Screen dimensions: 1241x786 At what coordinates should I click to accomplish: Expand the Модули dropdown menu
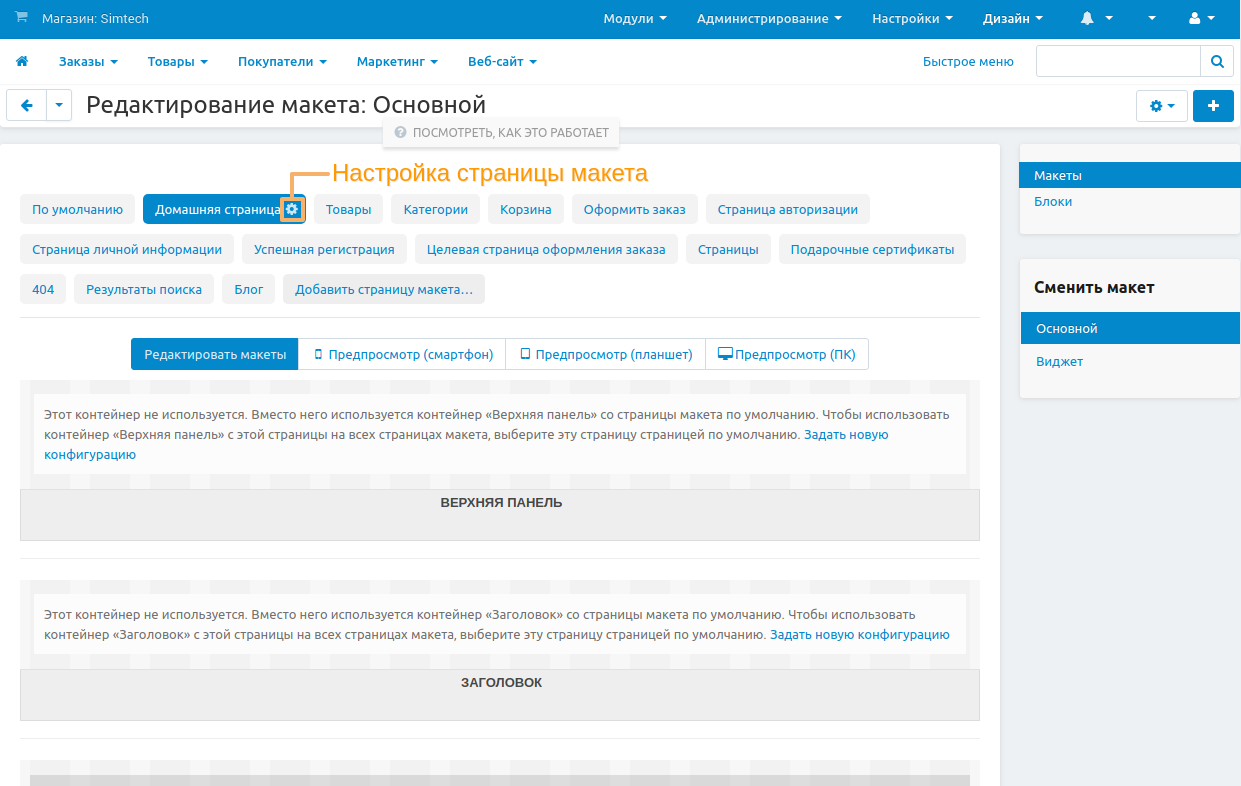(x=635, y=19)
